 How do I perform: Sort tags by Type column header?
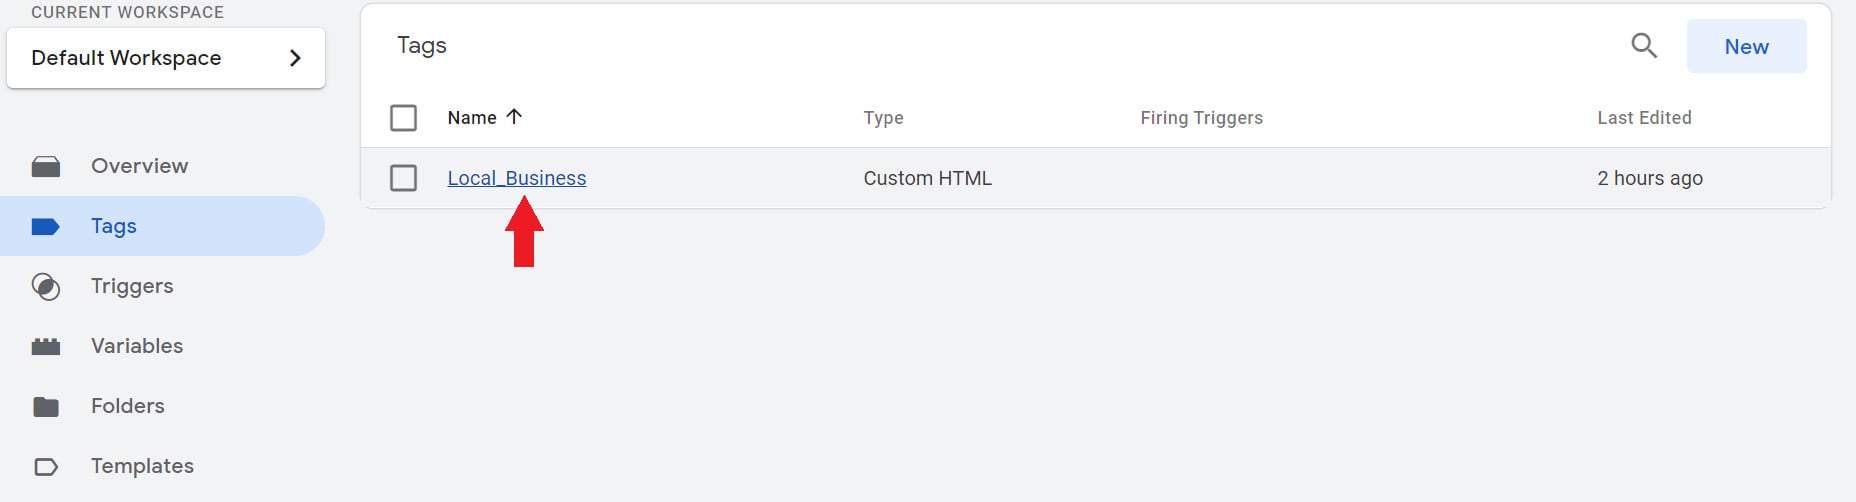click(883, 118)
